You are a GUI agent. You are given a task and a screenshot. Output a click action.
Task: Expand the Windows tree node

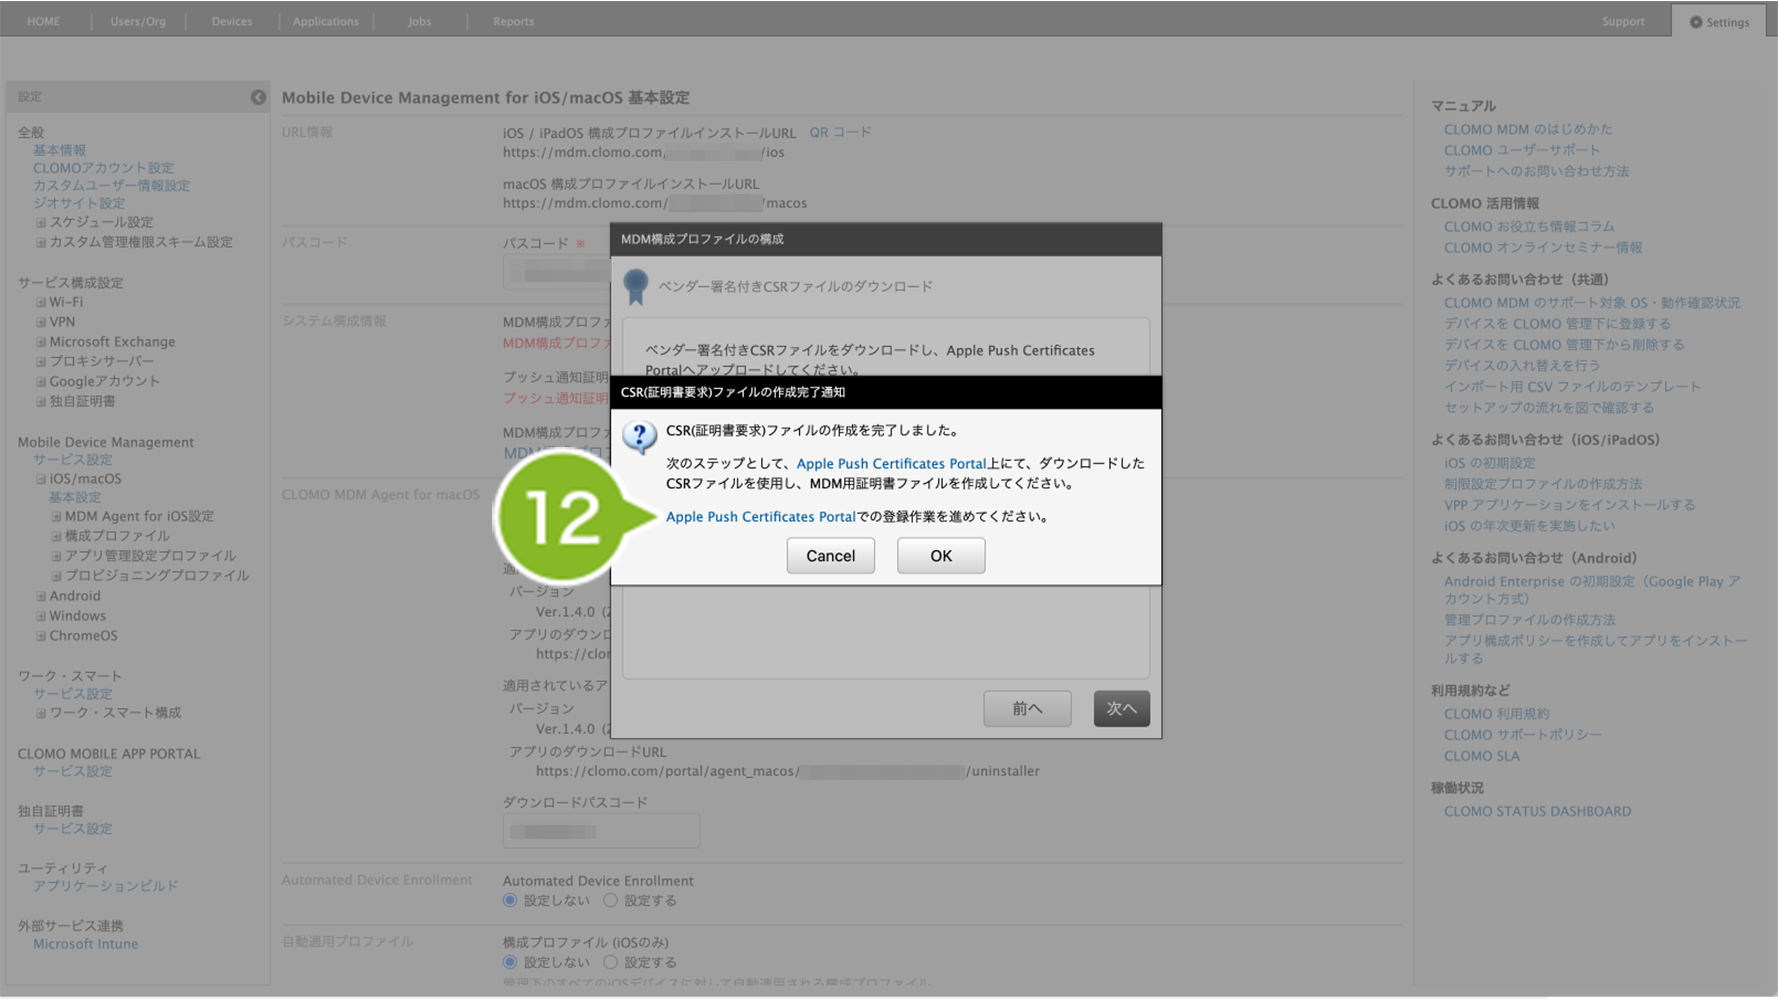click(41, 616)
